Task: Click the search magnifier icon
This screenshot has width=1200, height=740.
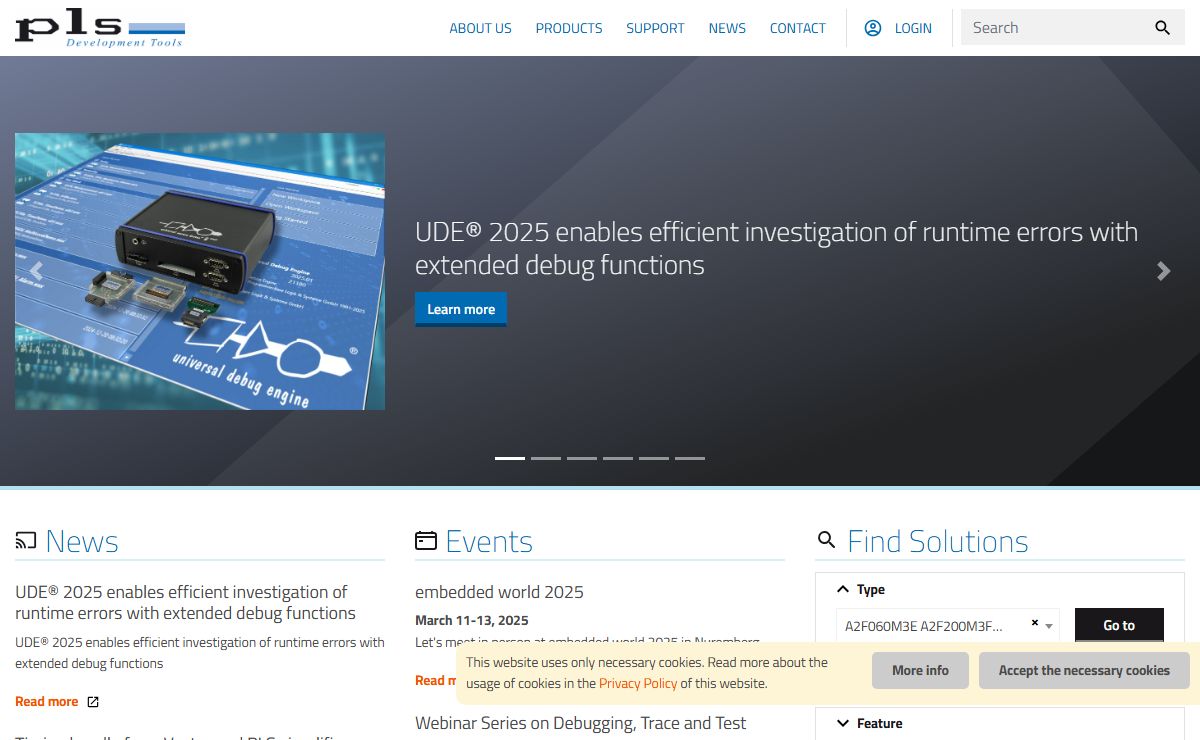Action: pos(1162,28)
